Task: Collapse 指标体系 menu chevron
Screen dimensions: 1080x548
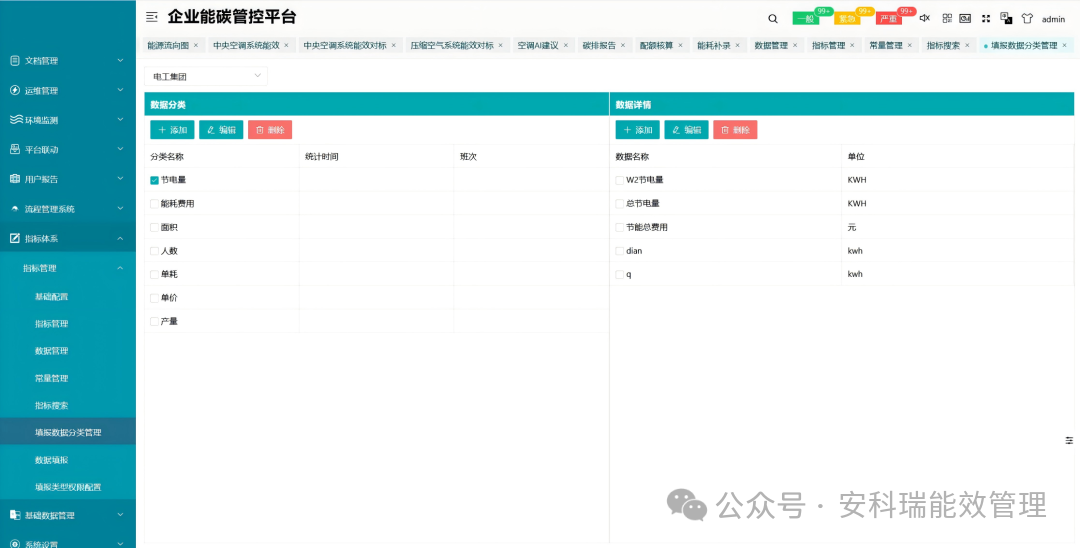Action: (121, 238)
